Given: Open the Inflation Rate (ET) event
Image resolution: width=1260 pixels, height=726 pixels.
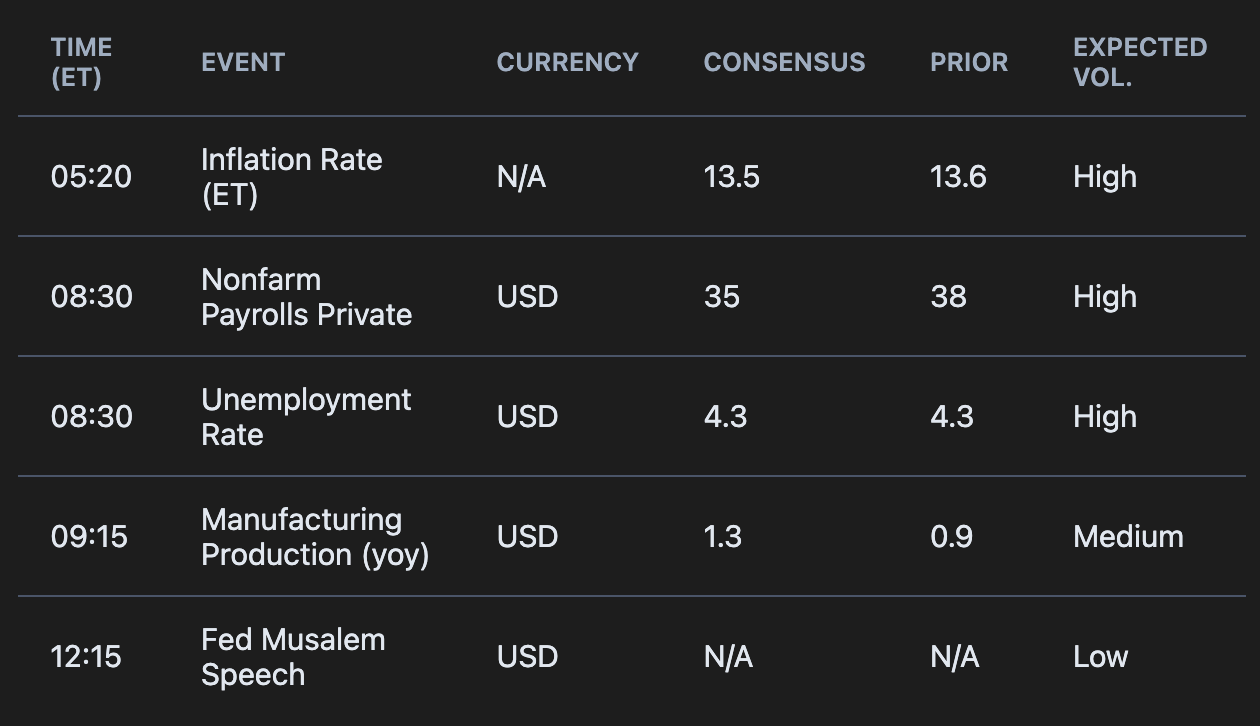Looking at the screenshot, I should click(x=291, y=177).
